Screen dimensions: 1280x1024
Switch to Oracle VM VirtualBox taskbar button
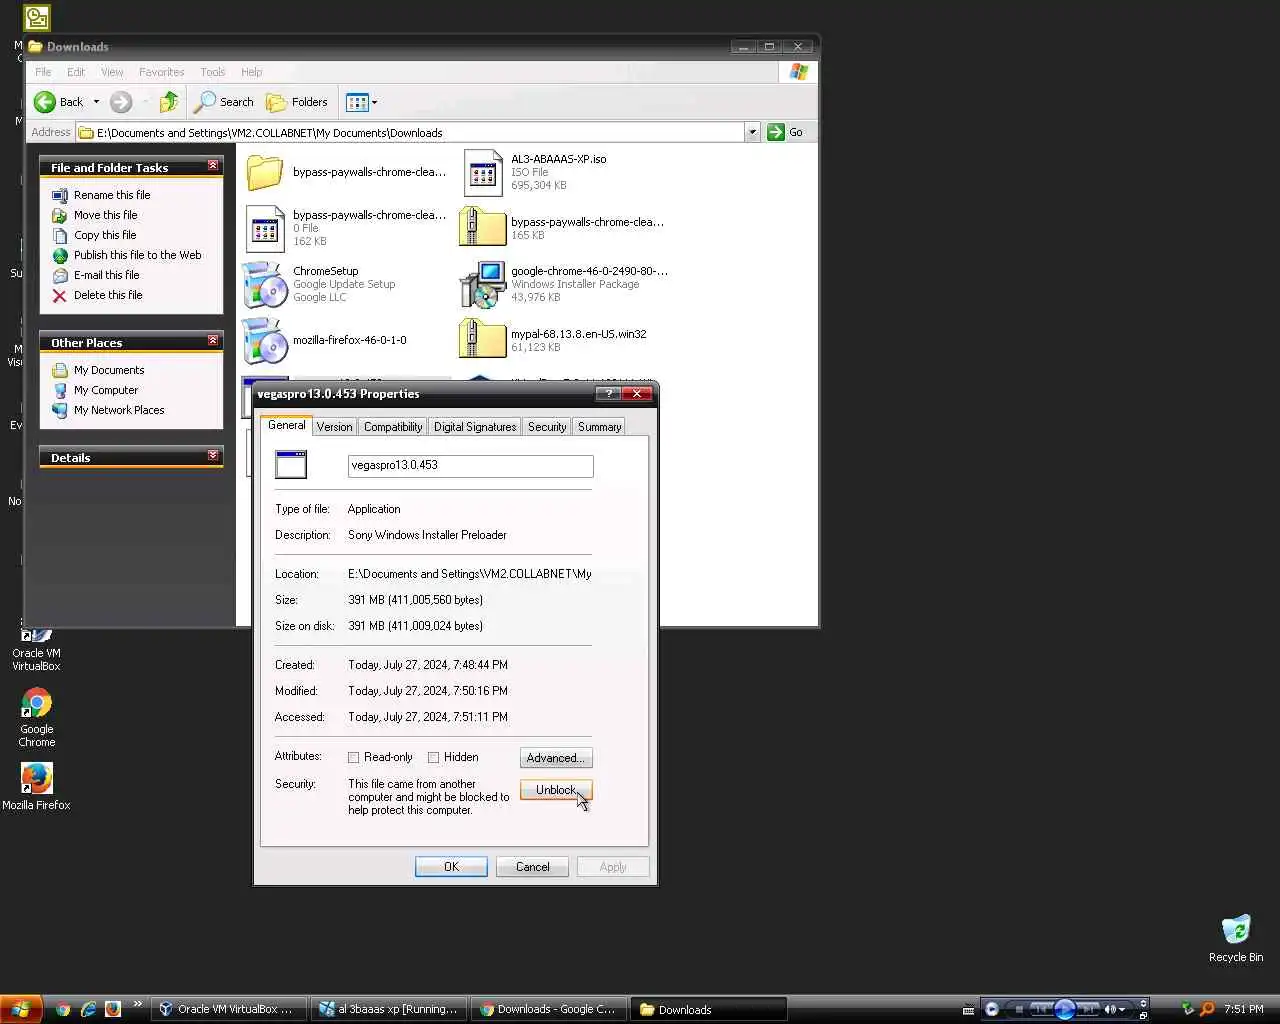pyautogui.click(x=228, y=1009)
